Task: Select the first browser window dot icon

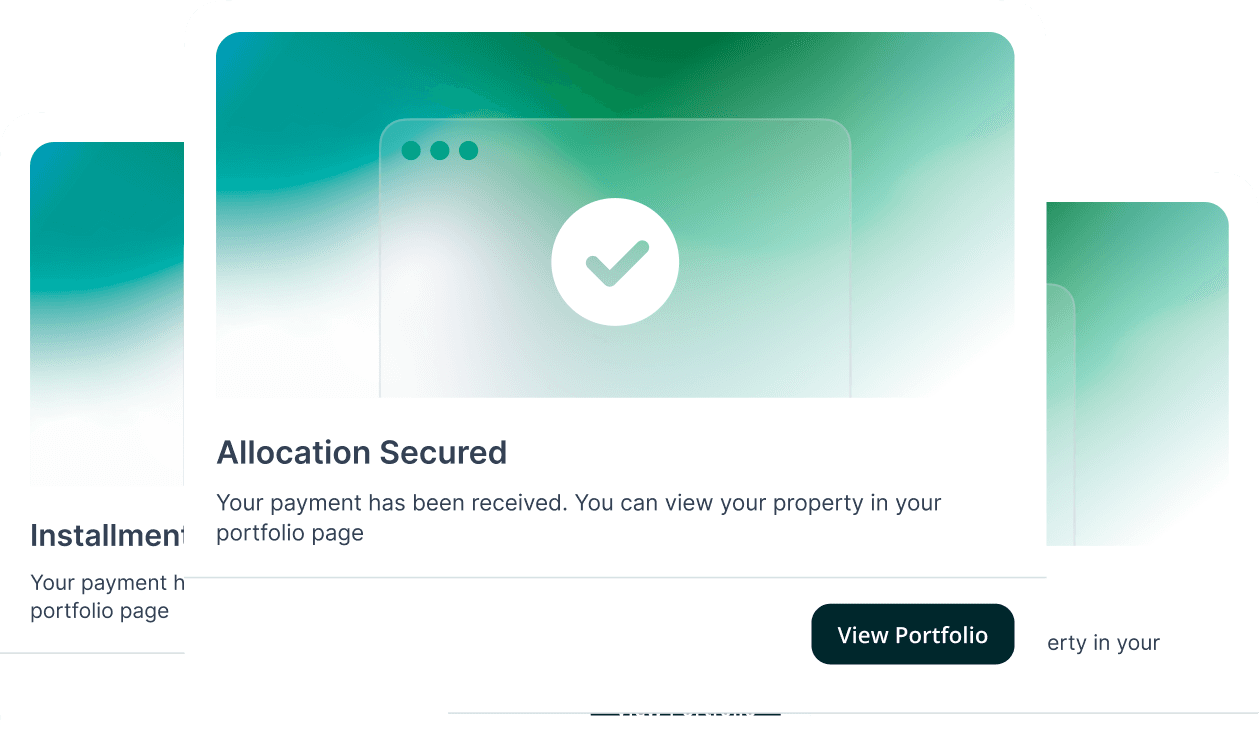Action: click(x=409, y=150)
